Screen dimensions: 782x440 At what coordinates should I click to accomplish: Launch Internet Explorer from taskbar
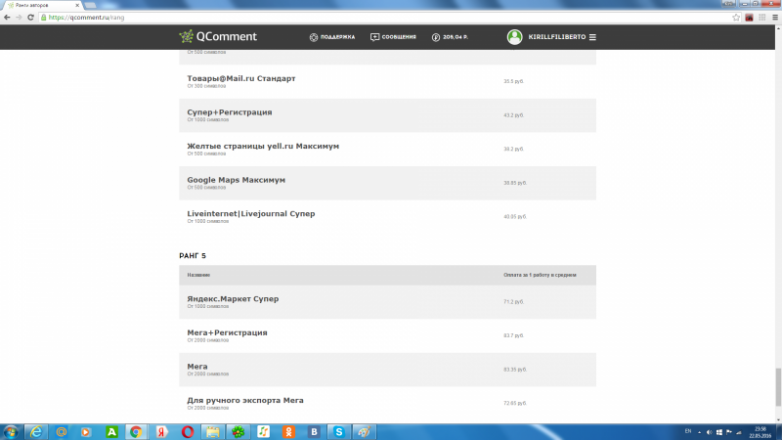click(x=36, y=432)
